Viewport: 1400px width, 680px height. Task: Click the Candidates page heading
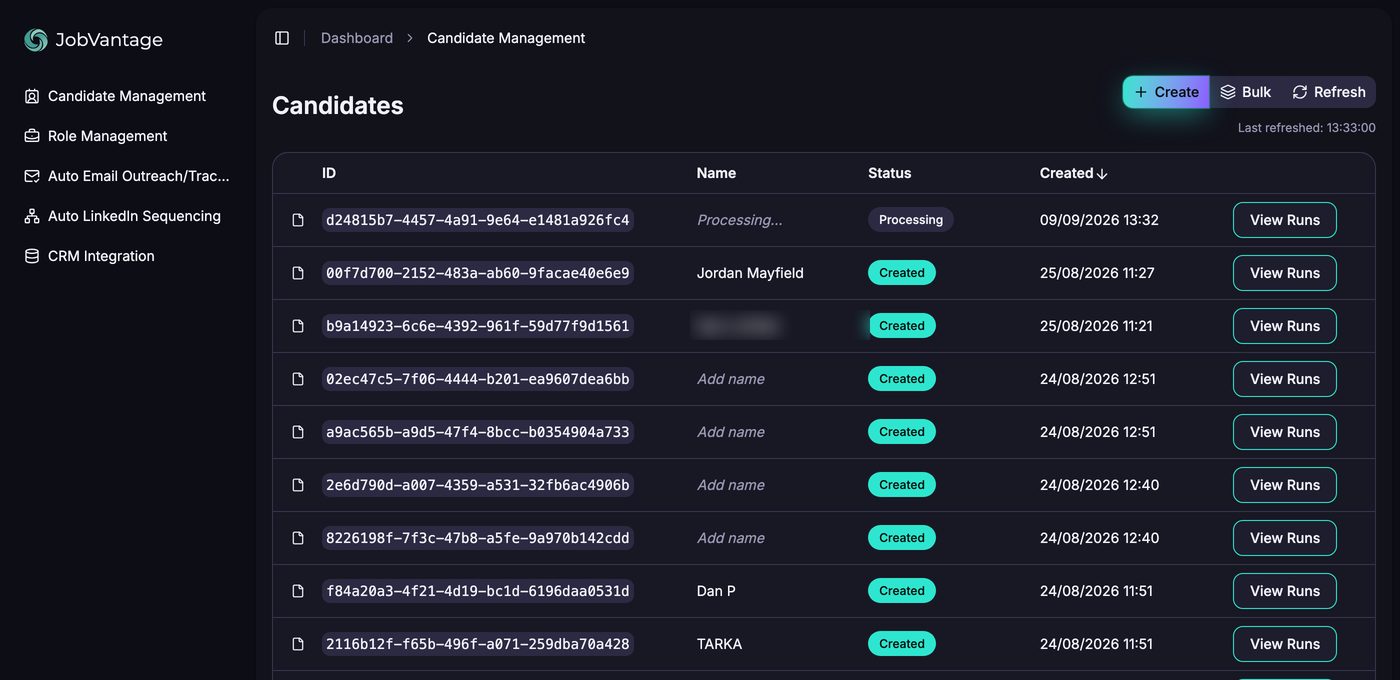point(338,106)
